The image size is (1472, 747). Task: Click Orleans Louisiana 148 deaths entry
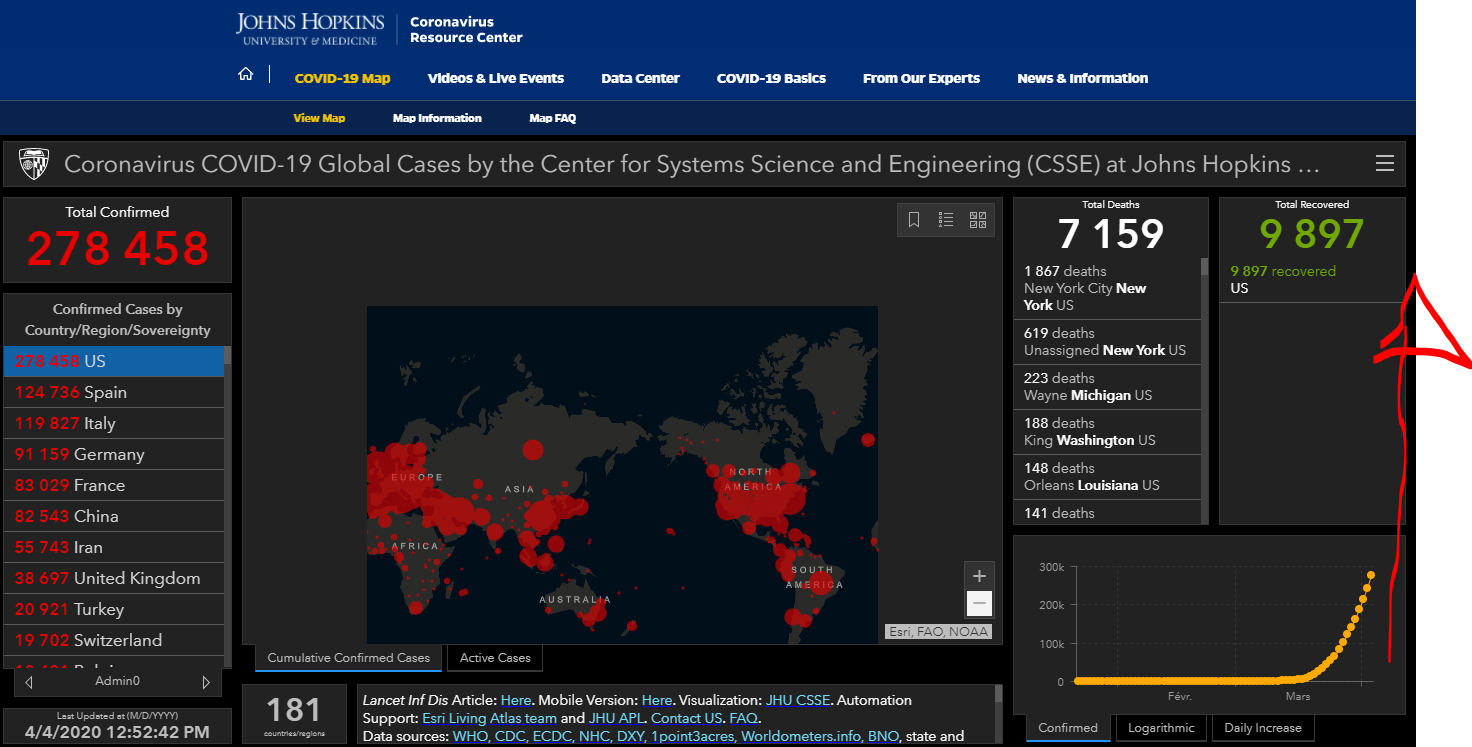[1107, 477]
